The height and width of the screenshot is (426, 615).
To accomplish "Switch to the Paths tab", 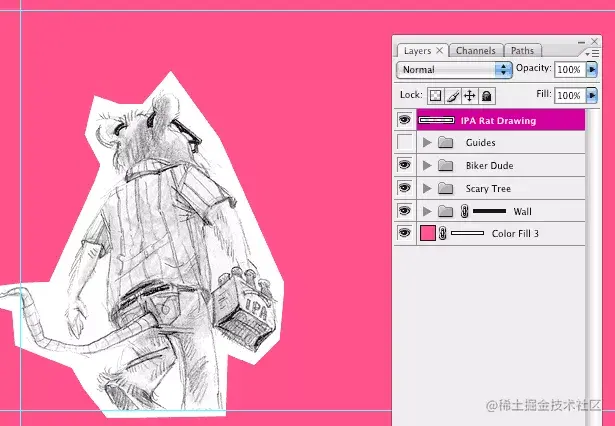I will 522,51.
